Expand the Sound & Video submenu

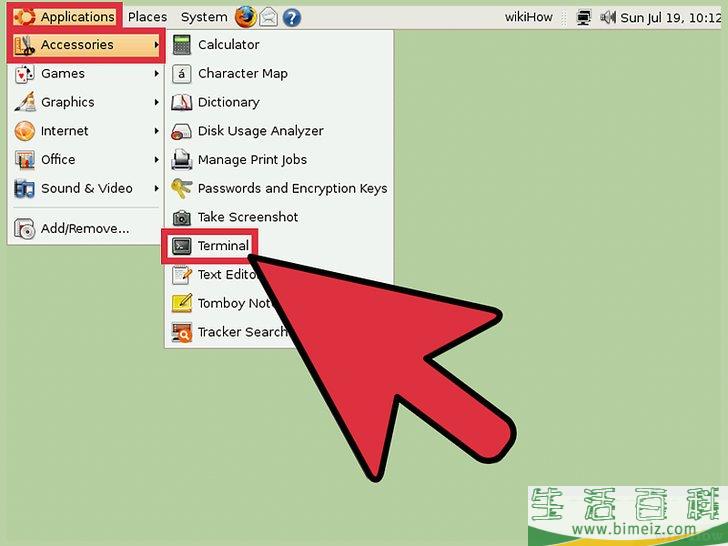click(85, 188)
